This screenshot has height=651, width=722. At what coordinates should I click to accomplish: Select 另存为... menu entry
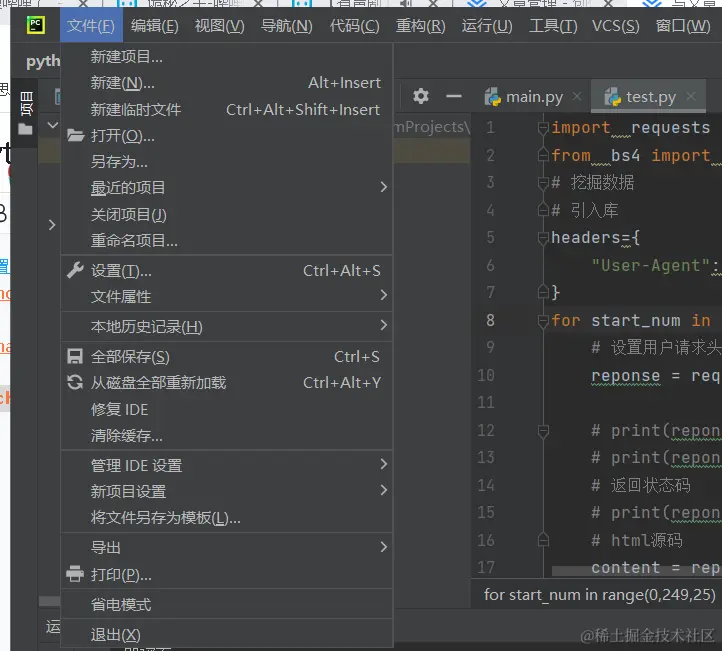[227, 162]
